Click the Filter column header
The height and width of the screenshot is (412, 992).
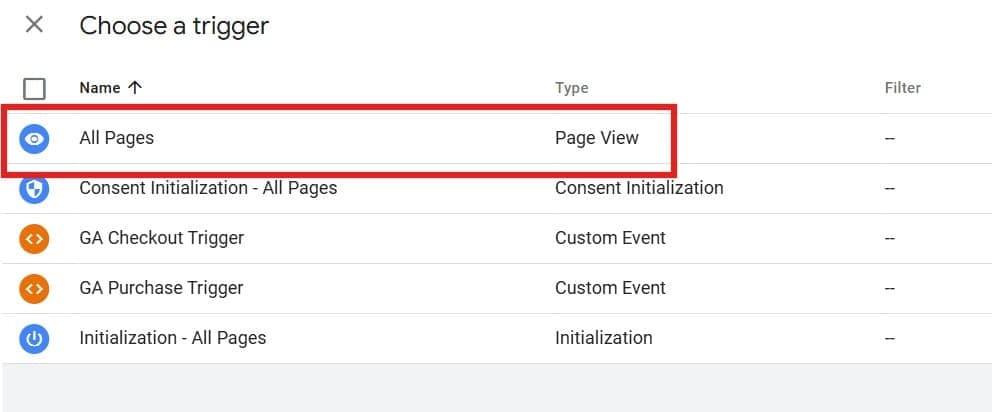902,88
